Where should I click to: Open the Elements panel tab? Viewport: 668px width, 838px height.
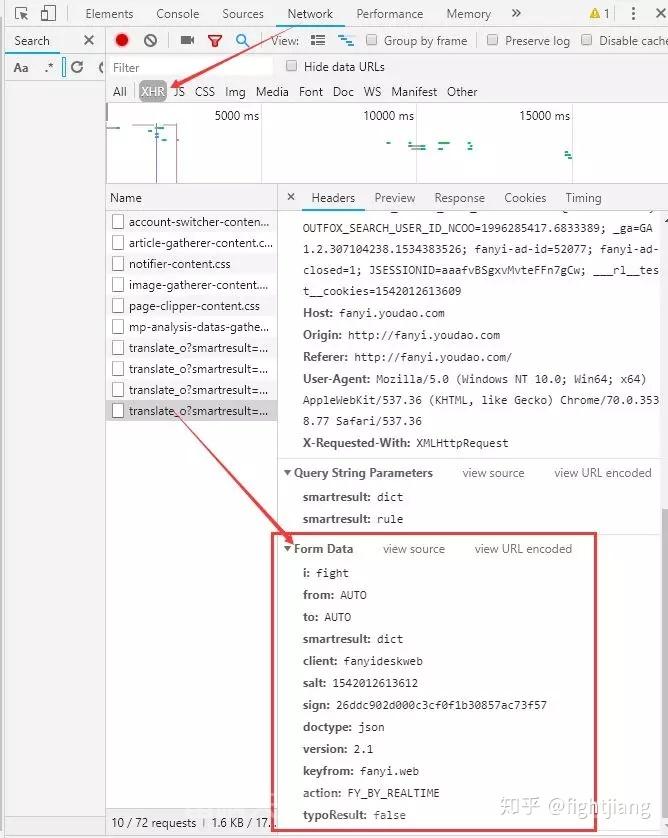pyautogui.click(x=109, y=13)
